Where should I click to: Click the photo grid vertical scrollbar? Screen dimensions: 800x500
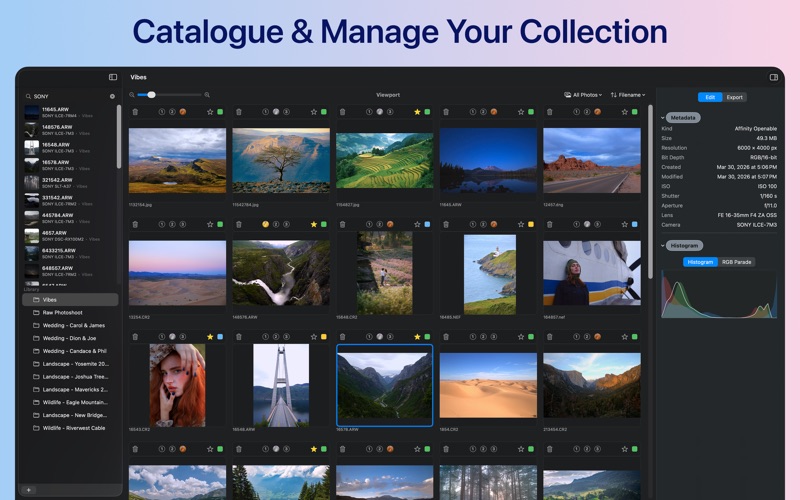tap(650, 192)
